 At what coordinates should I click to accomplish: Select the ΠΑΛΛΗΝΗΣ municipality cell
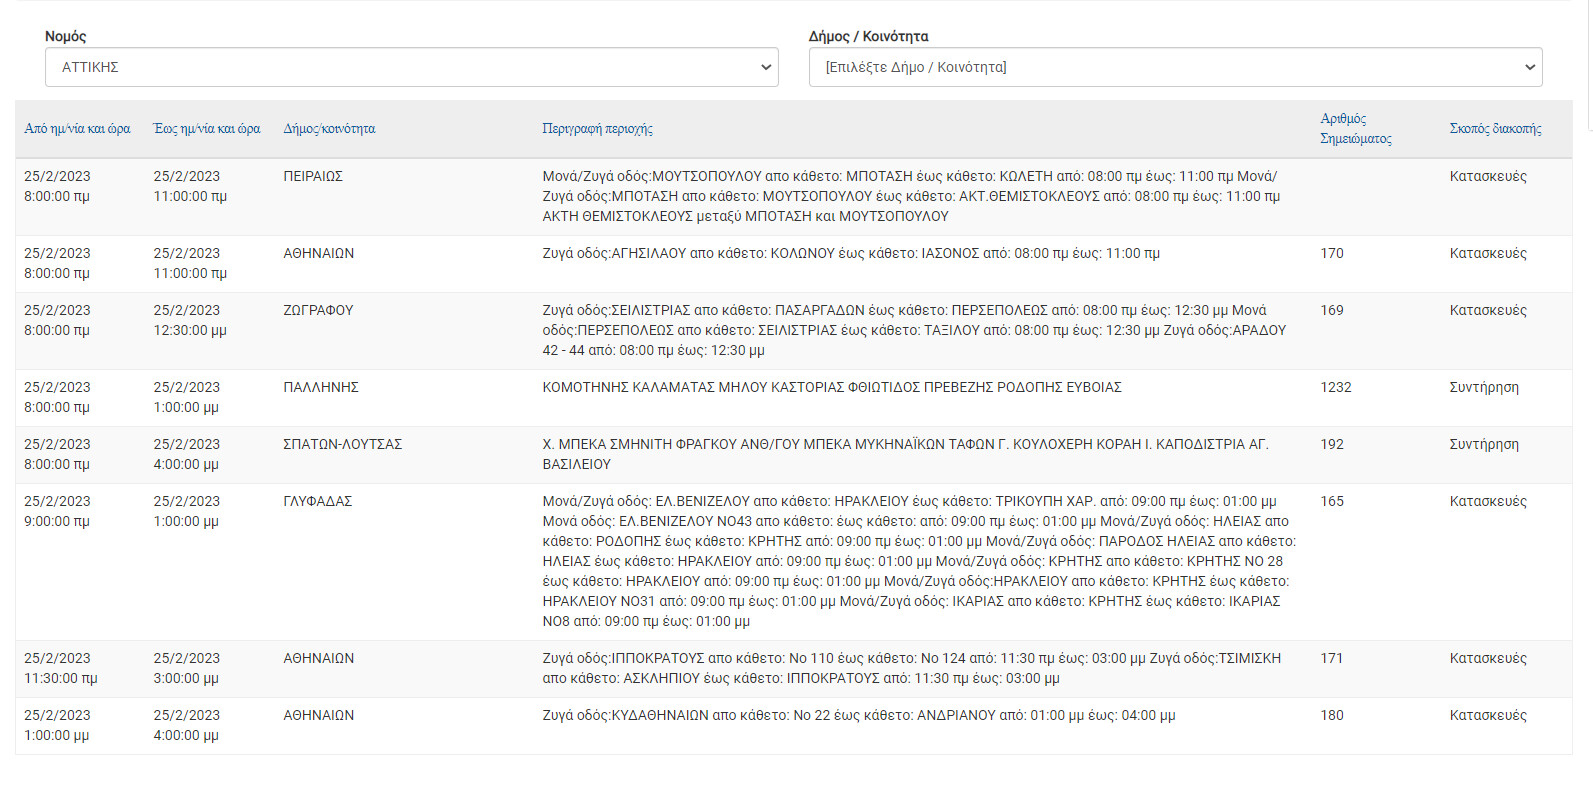321,387
